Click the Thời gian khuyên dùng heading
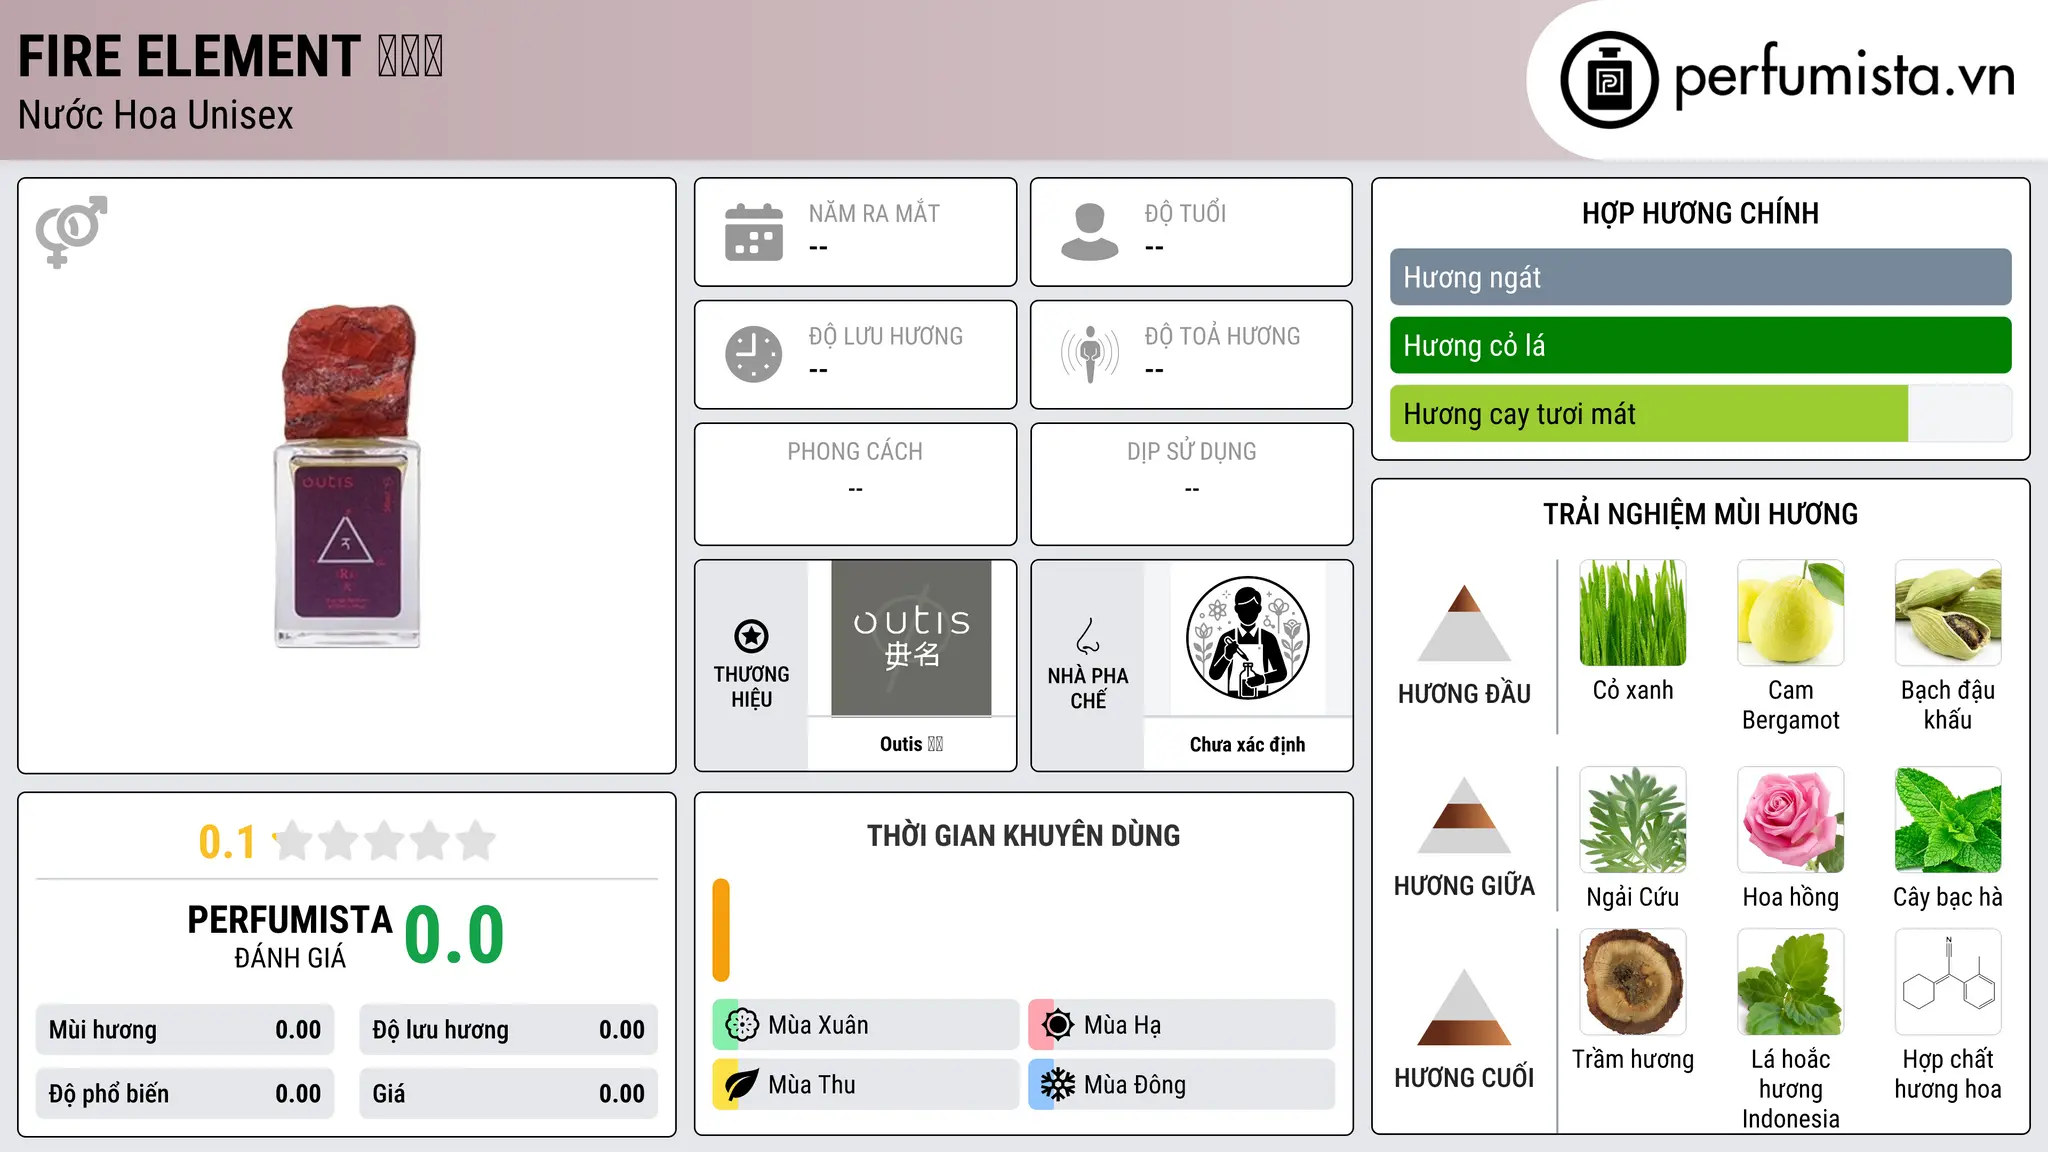Screen dimensions: 2048x1152 pyautogui.click(x=1024, y=835)
